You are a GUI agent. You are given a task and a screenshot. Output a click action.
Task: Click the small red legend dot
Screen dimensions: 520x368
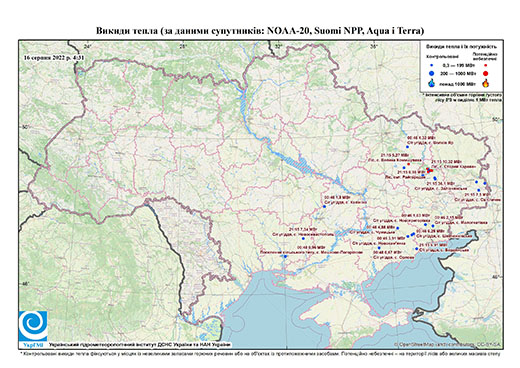(x=486, y=65)
